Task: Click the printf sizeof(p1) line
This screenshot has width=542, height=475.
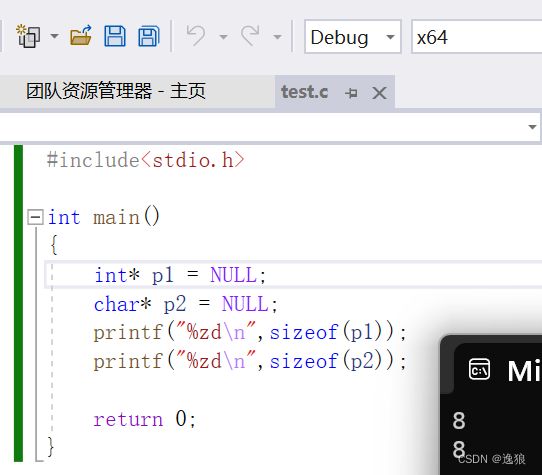Action: coord(250,333)
